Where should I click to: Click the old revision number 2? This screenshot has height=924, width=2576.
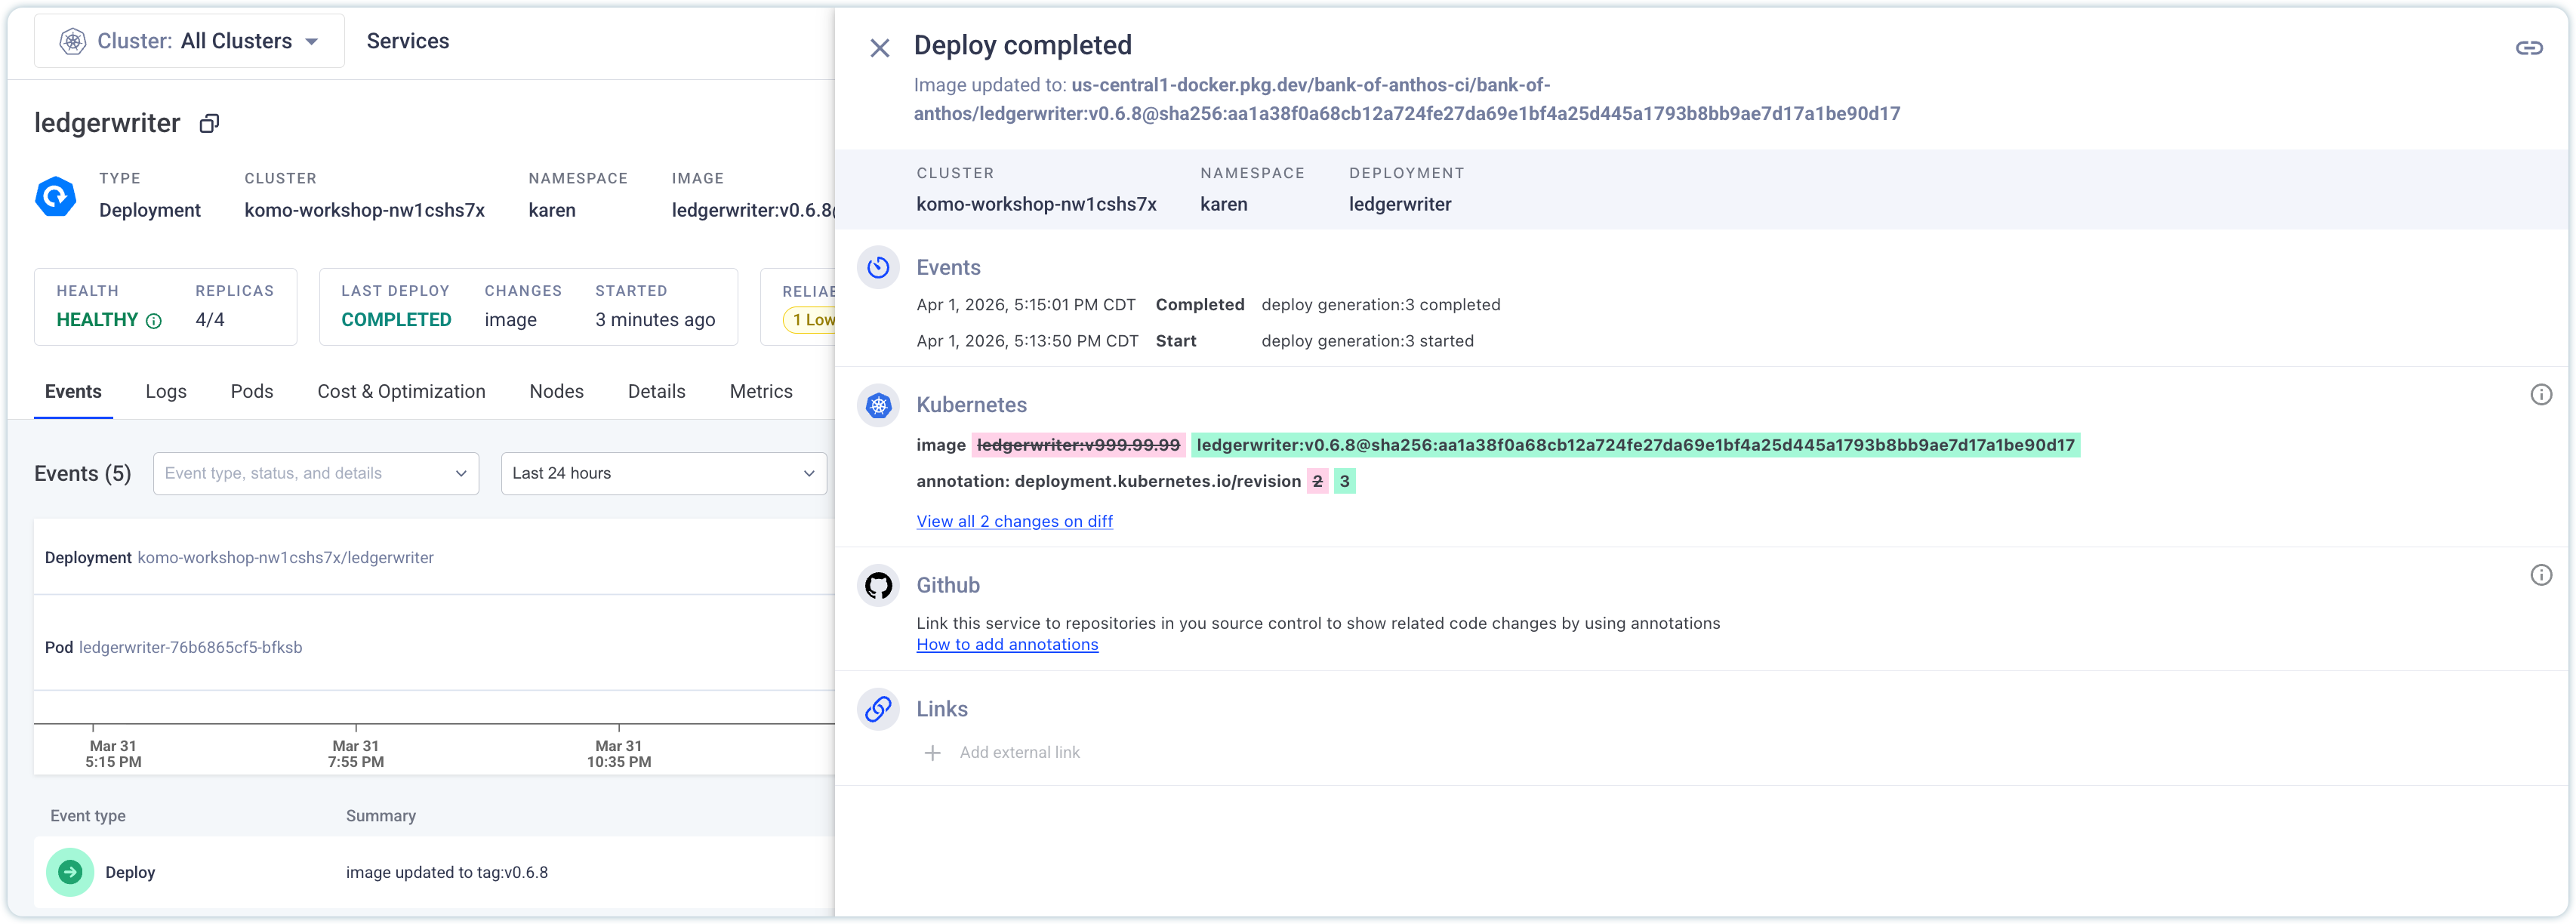pyautogui.click(x=1317, y=481)
